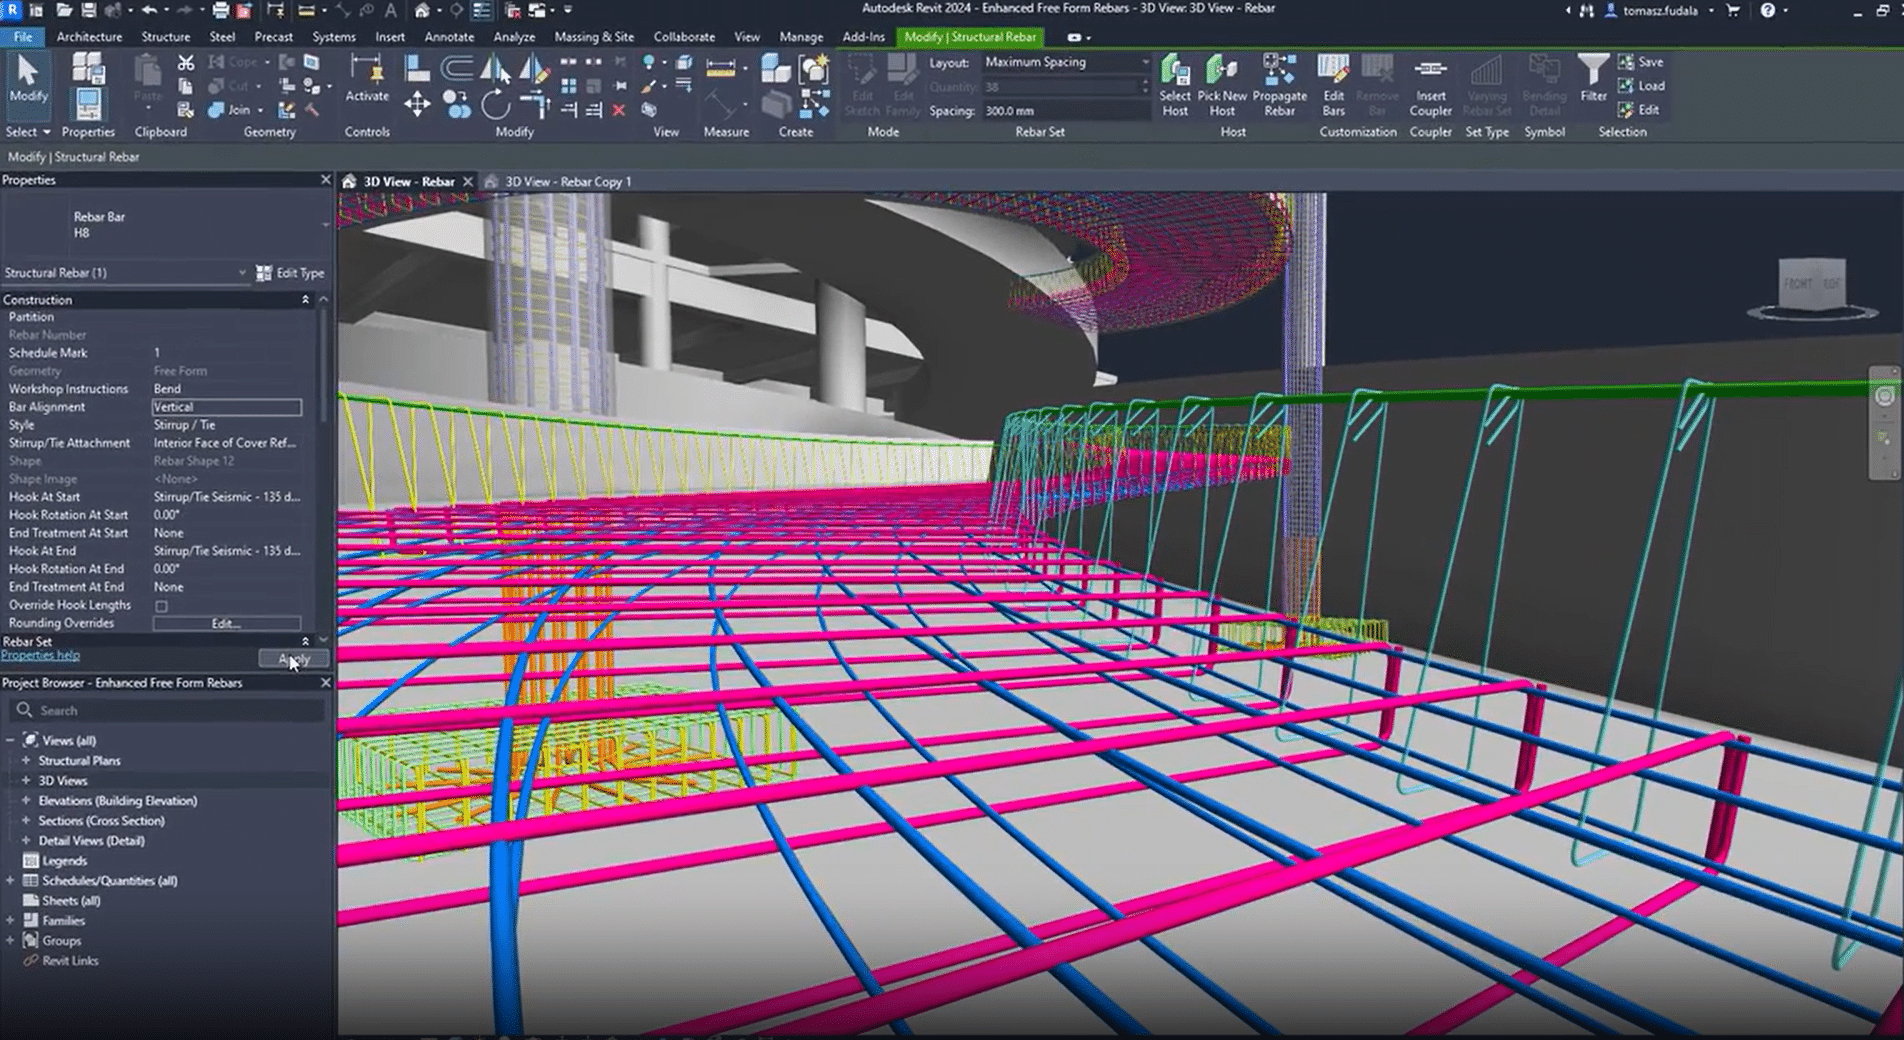Screen dimensions: 1904x1040
Task: Click the ViewCube in the 3D view
Action: [x=1813, y=285]
